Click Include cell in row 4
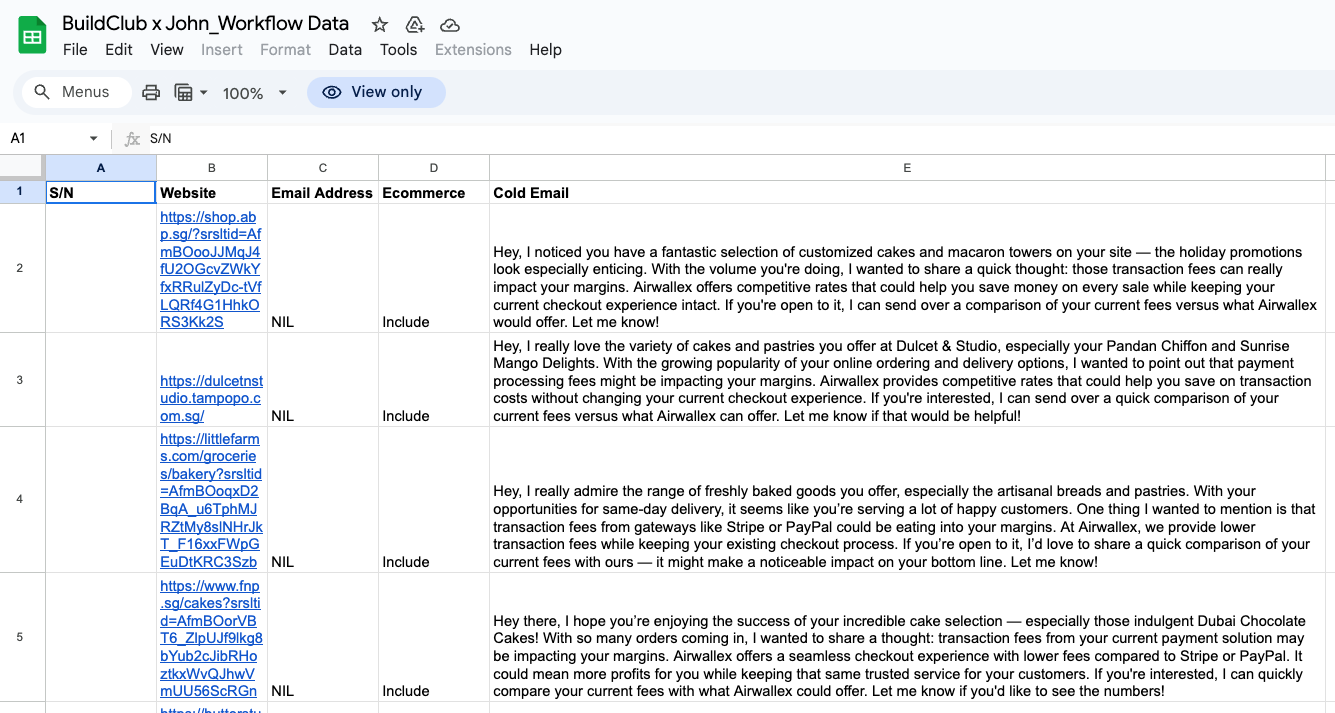The height and width of the screenshot is (713, 1335). pyautogui.click(x=434, y=499)
